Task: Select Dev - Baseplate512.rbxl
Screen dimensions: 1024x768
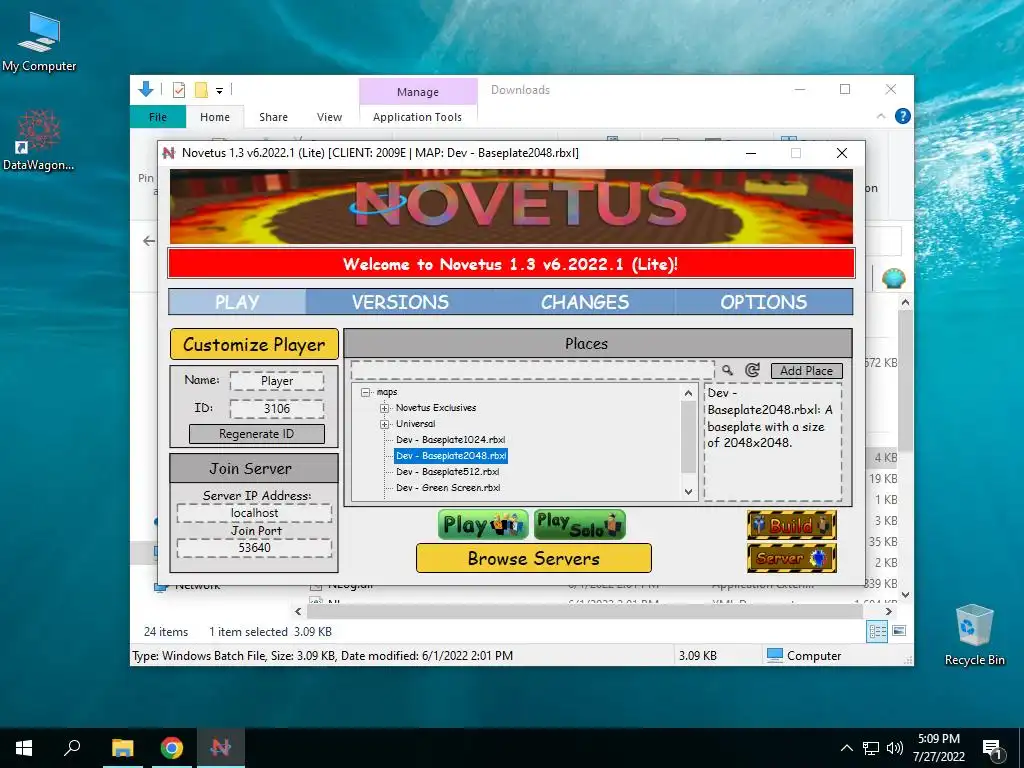Action: pyautogui.click(x=447, y=472)
